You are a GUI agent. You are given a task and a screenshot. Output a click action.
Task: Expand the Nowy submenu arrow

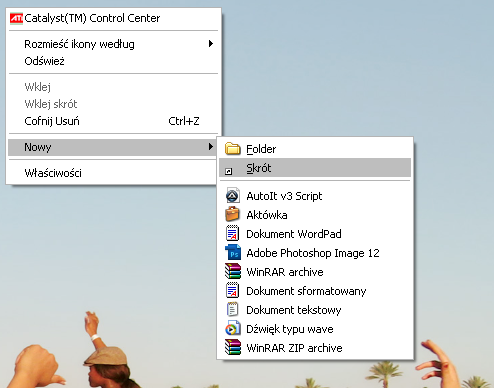(x=211, y=147)
